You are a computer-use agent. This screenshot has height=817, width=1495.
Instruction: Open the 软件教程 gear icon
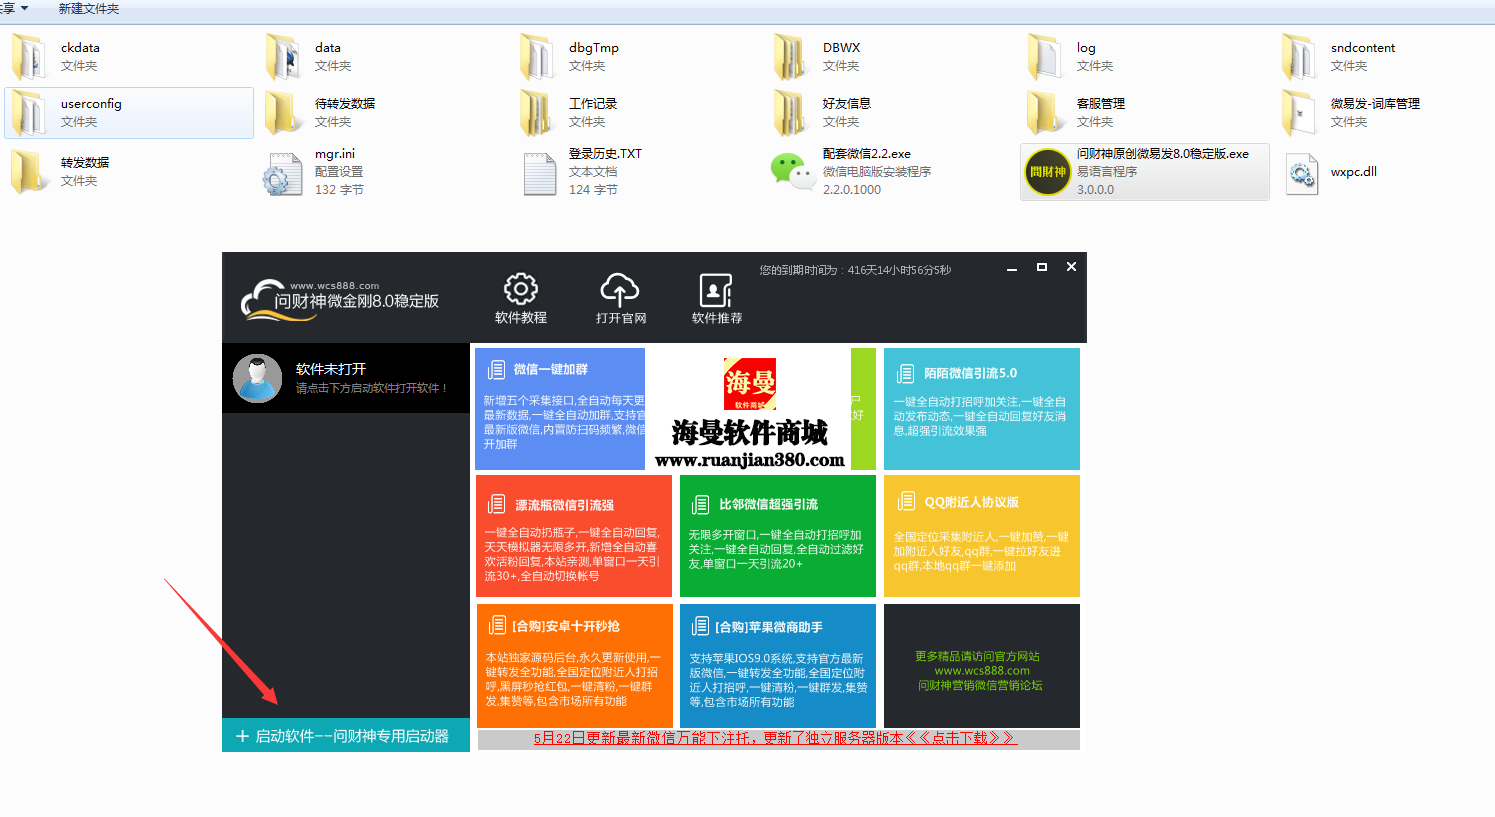(520, 289)
